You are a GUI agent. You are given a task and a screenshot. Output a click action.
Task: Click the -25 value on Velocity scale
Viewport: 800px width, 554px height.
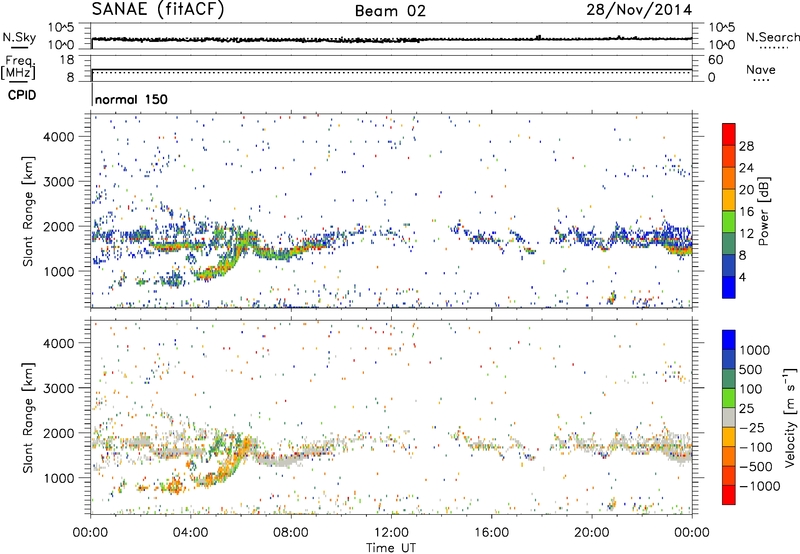click(751, 427)
